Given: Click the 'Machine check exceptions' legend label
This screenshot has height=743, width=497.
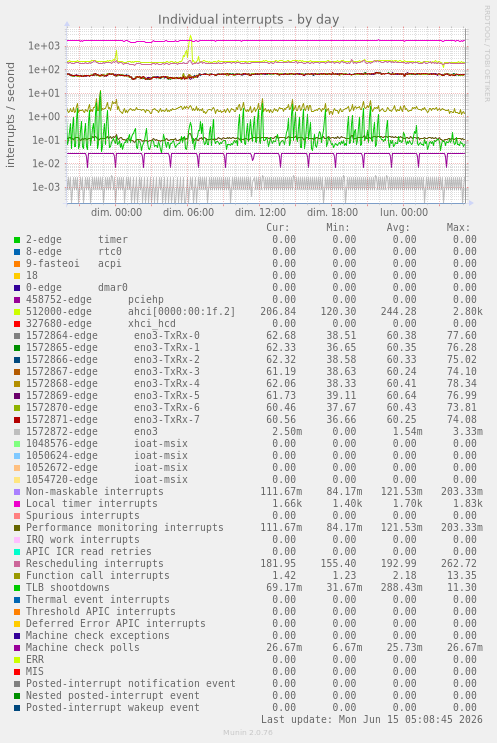Looking at the screenshot, I should [98, 636].
